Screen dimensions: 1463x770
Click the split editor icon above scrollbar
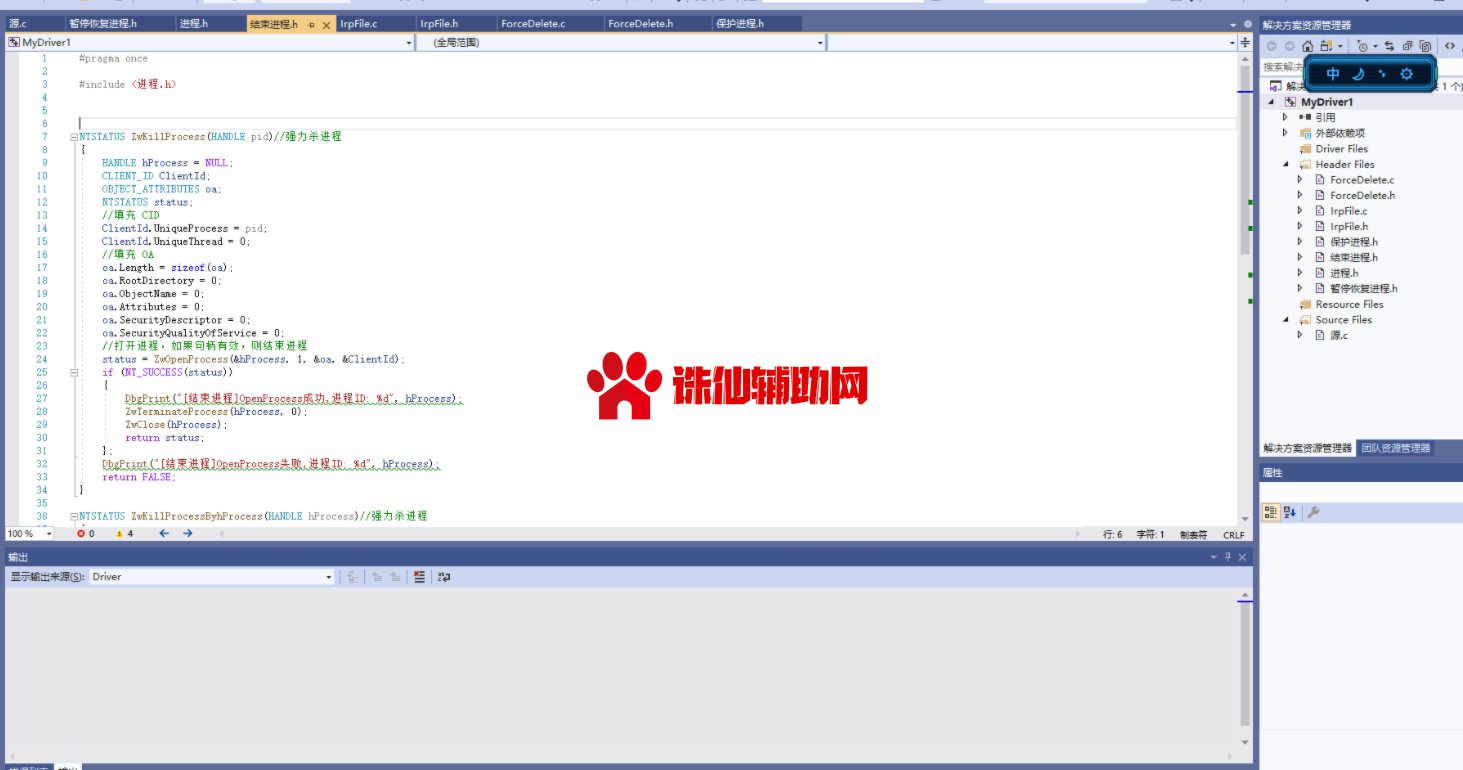pos(1245,43)
